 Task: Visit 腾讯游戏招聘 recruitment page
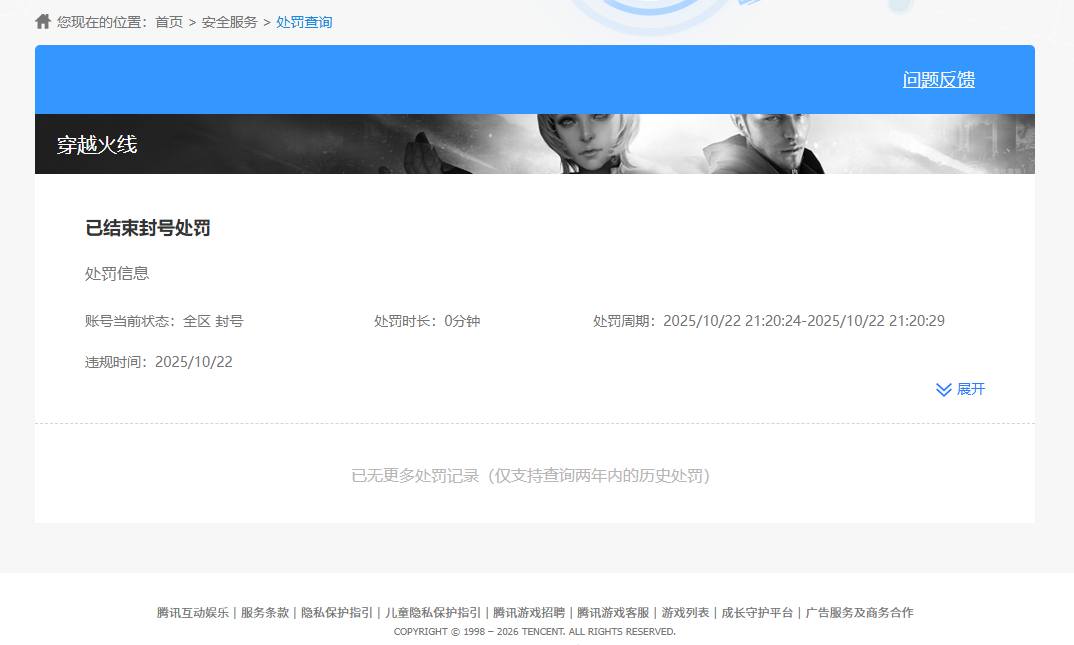coord(529,612)
